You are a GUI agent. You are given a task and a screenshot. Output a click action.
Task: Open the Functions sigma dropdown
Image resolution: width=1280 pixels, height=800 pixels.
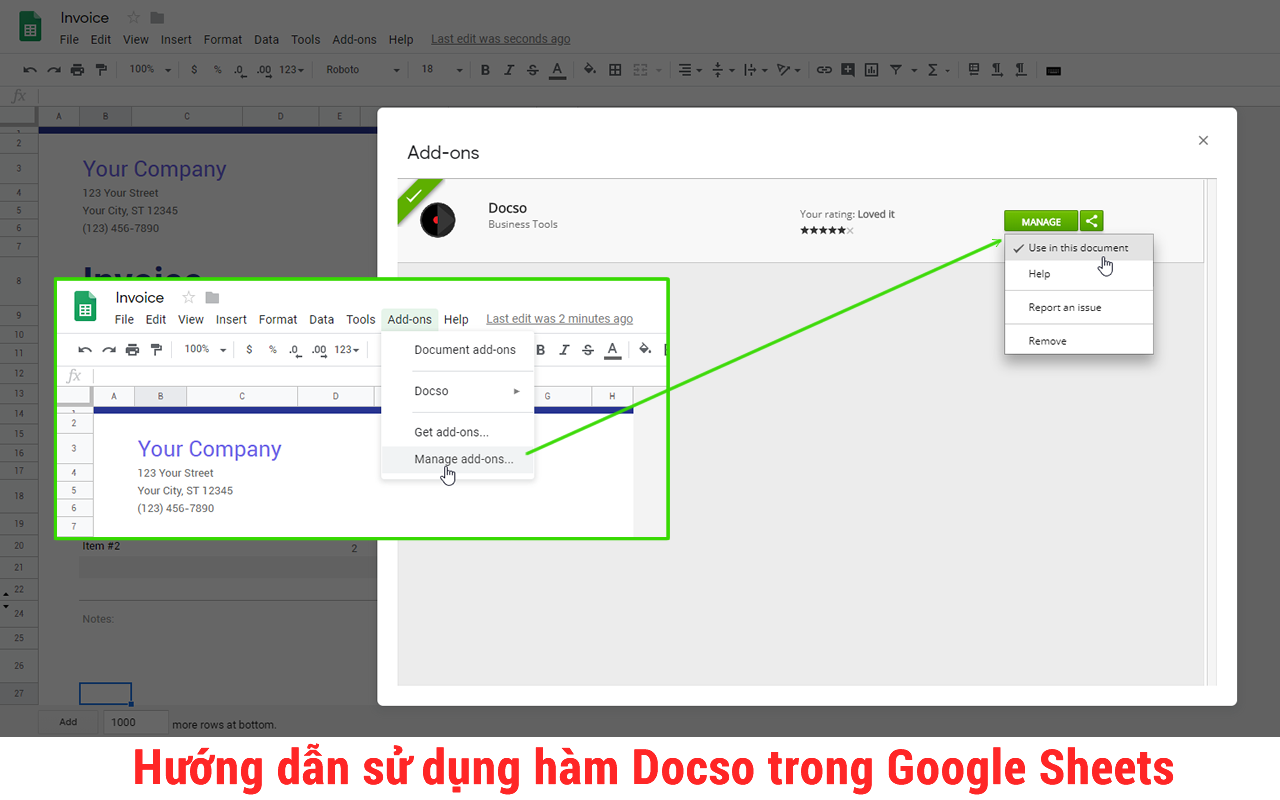coord(938,70)
